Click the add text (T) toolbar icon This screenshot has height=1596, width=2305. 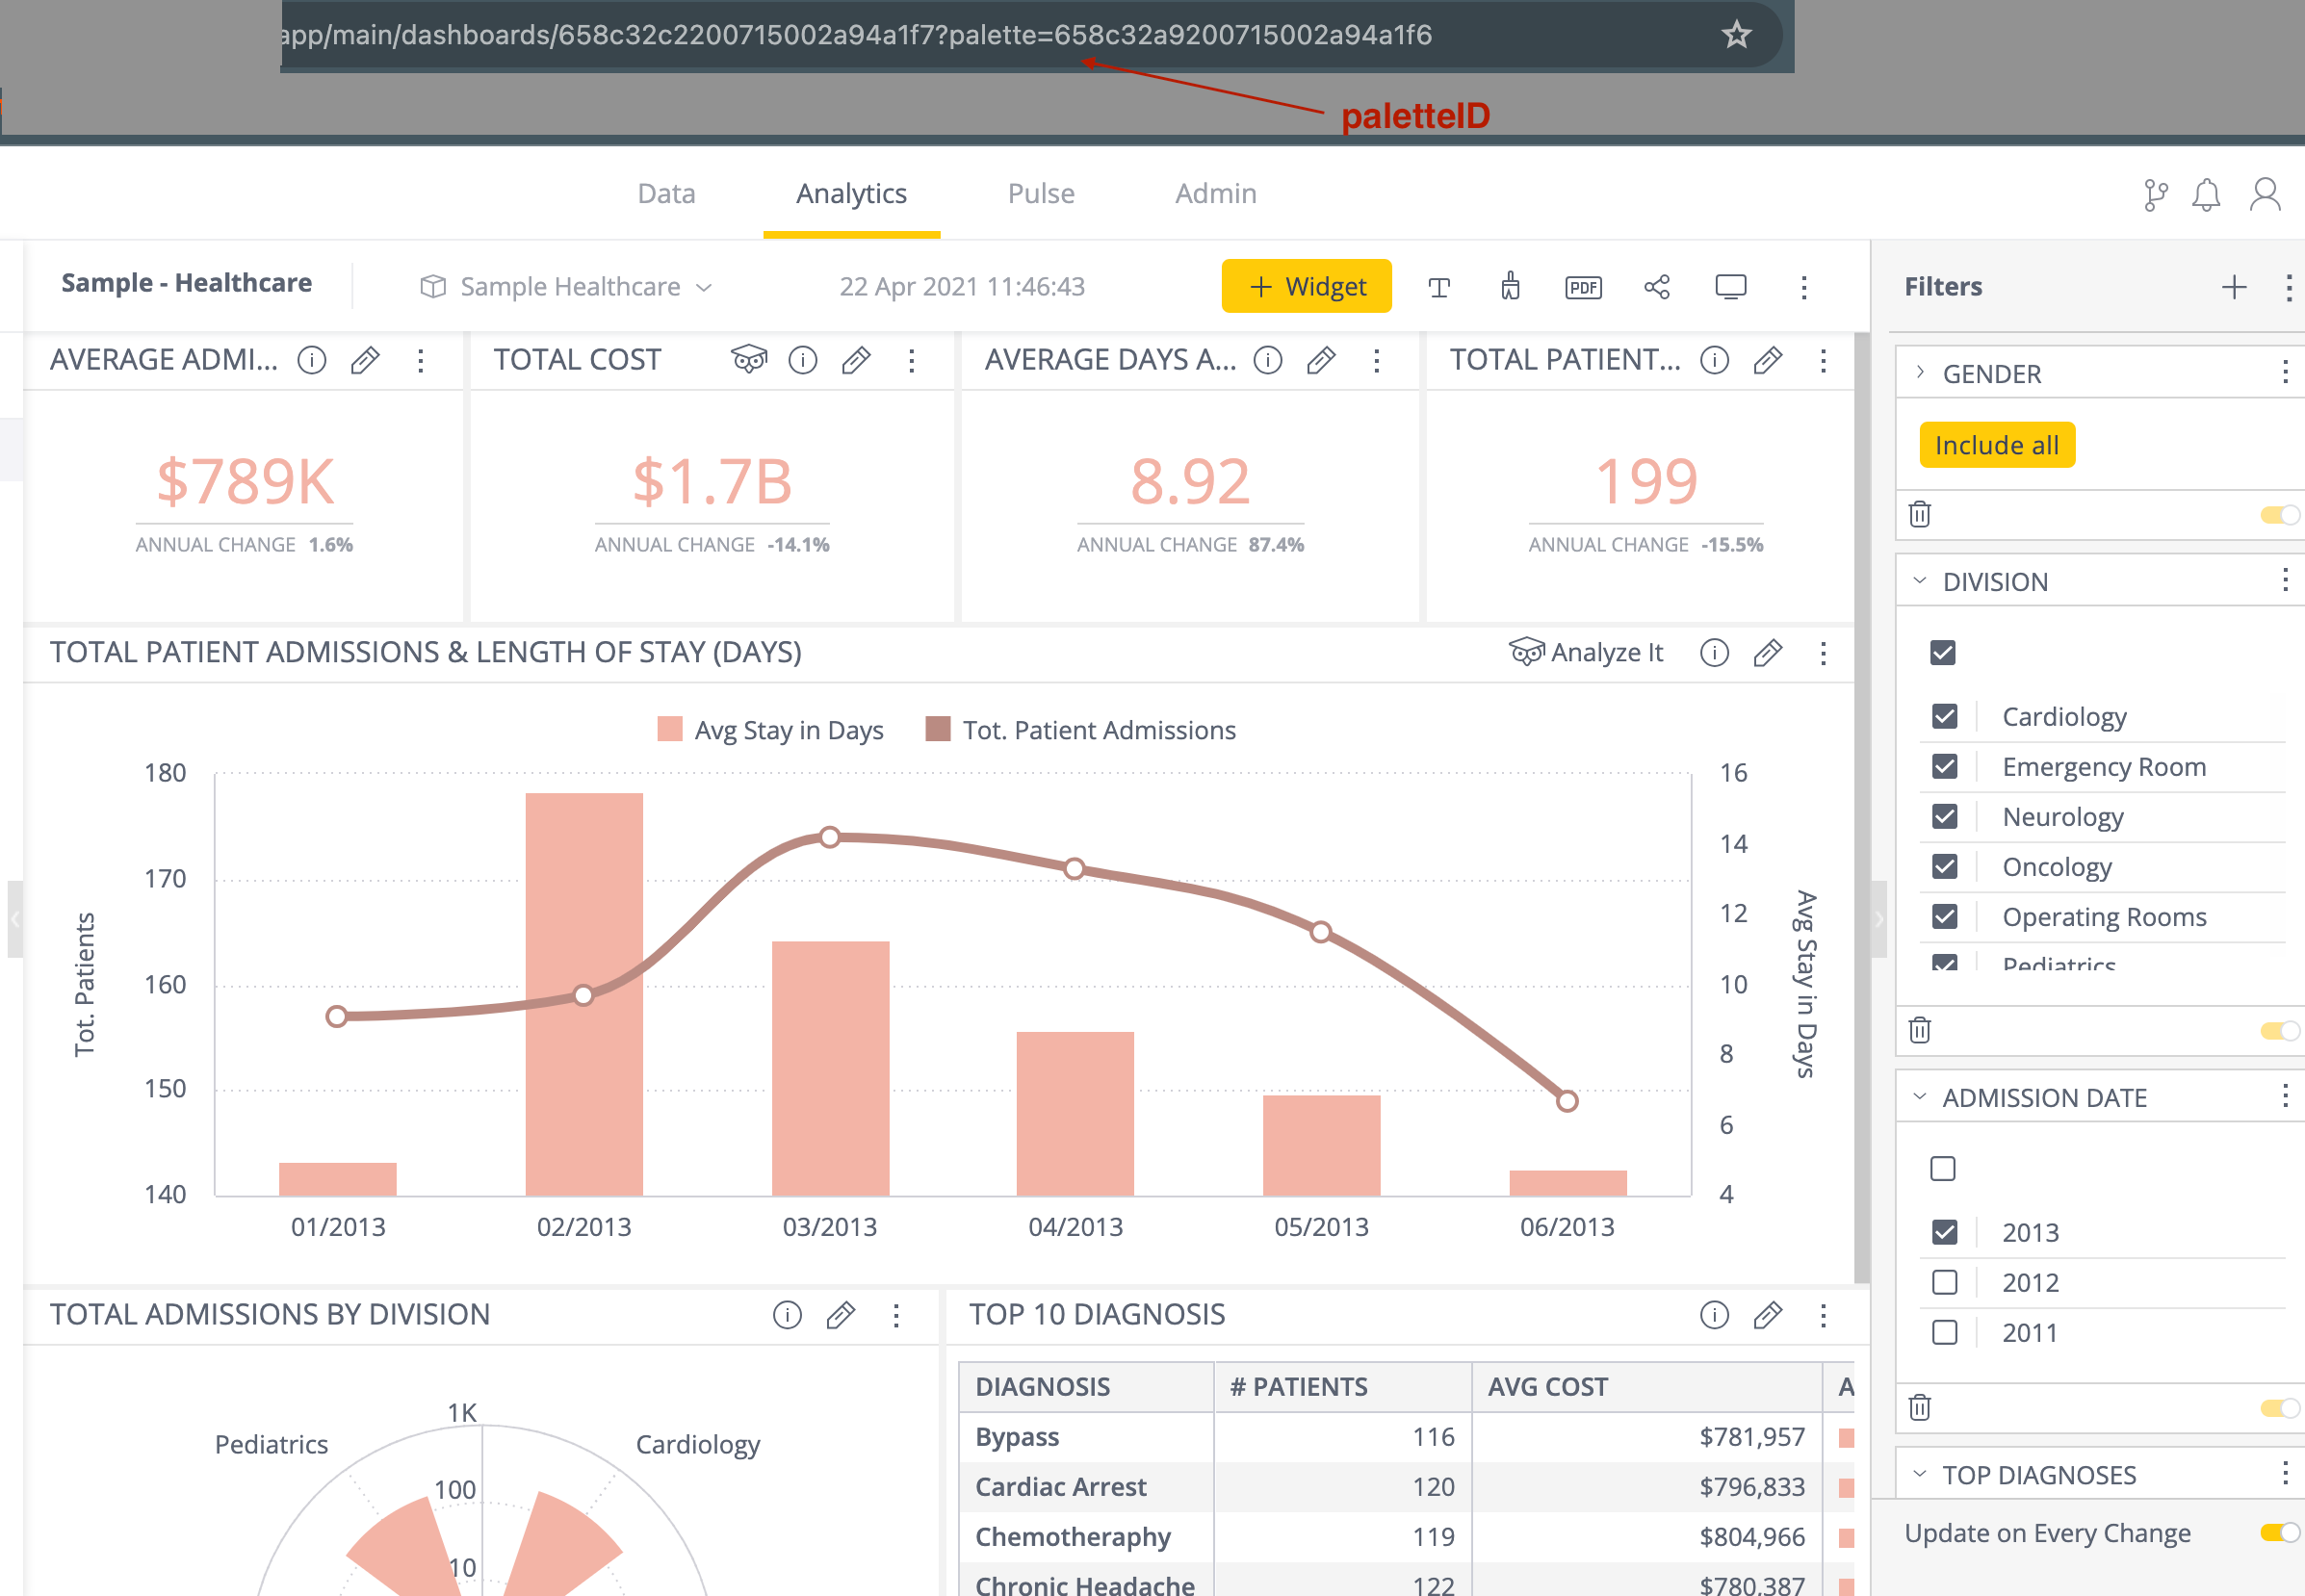[x=1440, y=287]
